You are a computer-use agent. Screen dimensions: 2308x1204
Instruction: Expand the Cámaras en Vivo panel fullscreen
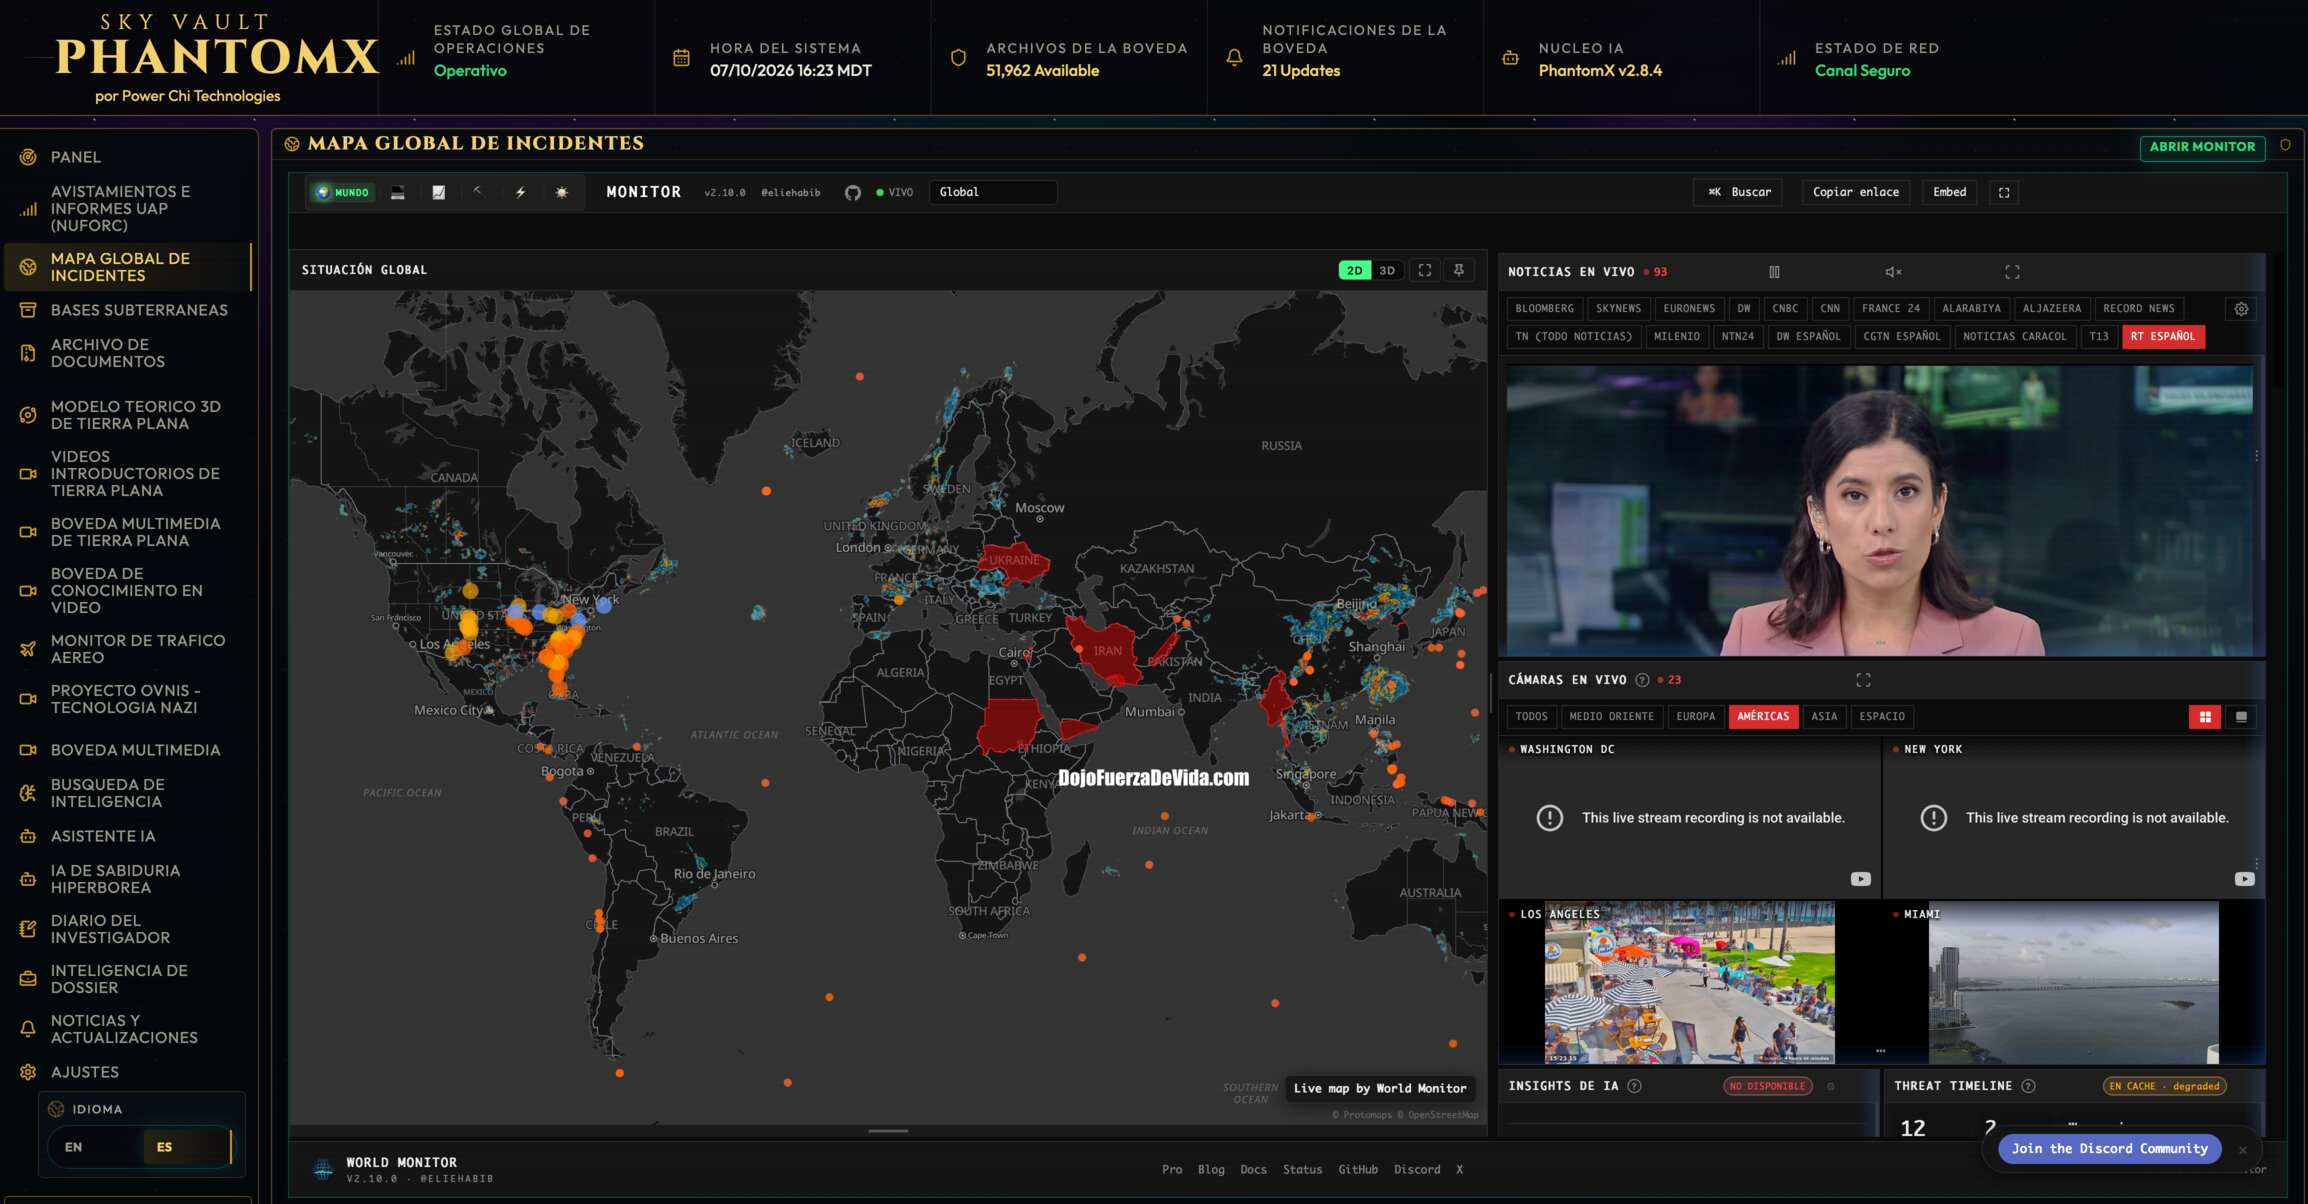(x=1863, y=680)
